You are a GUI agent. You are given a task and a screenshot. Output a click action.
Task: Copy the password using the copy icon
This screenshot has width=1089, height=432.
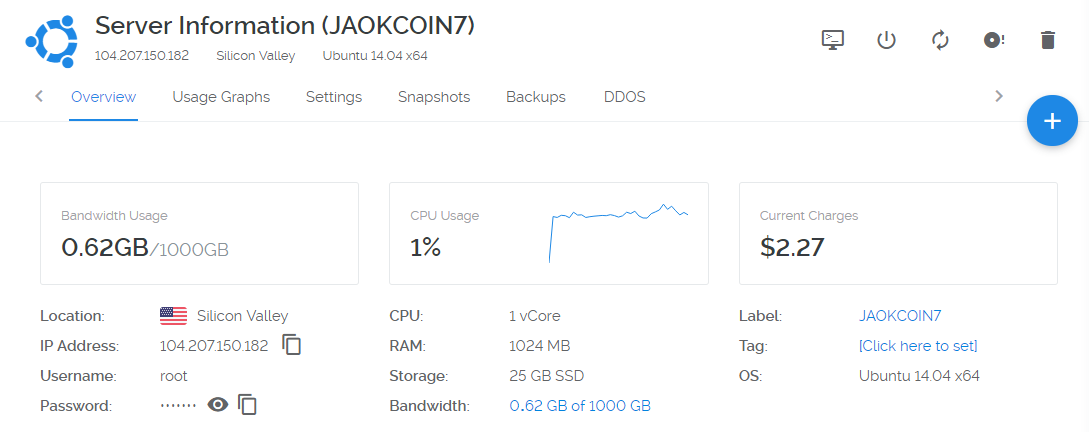point(247,404)
